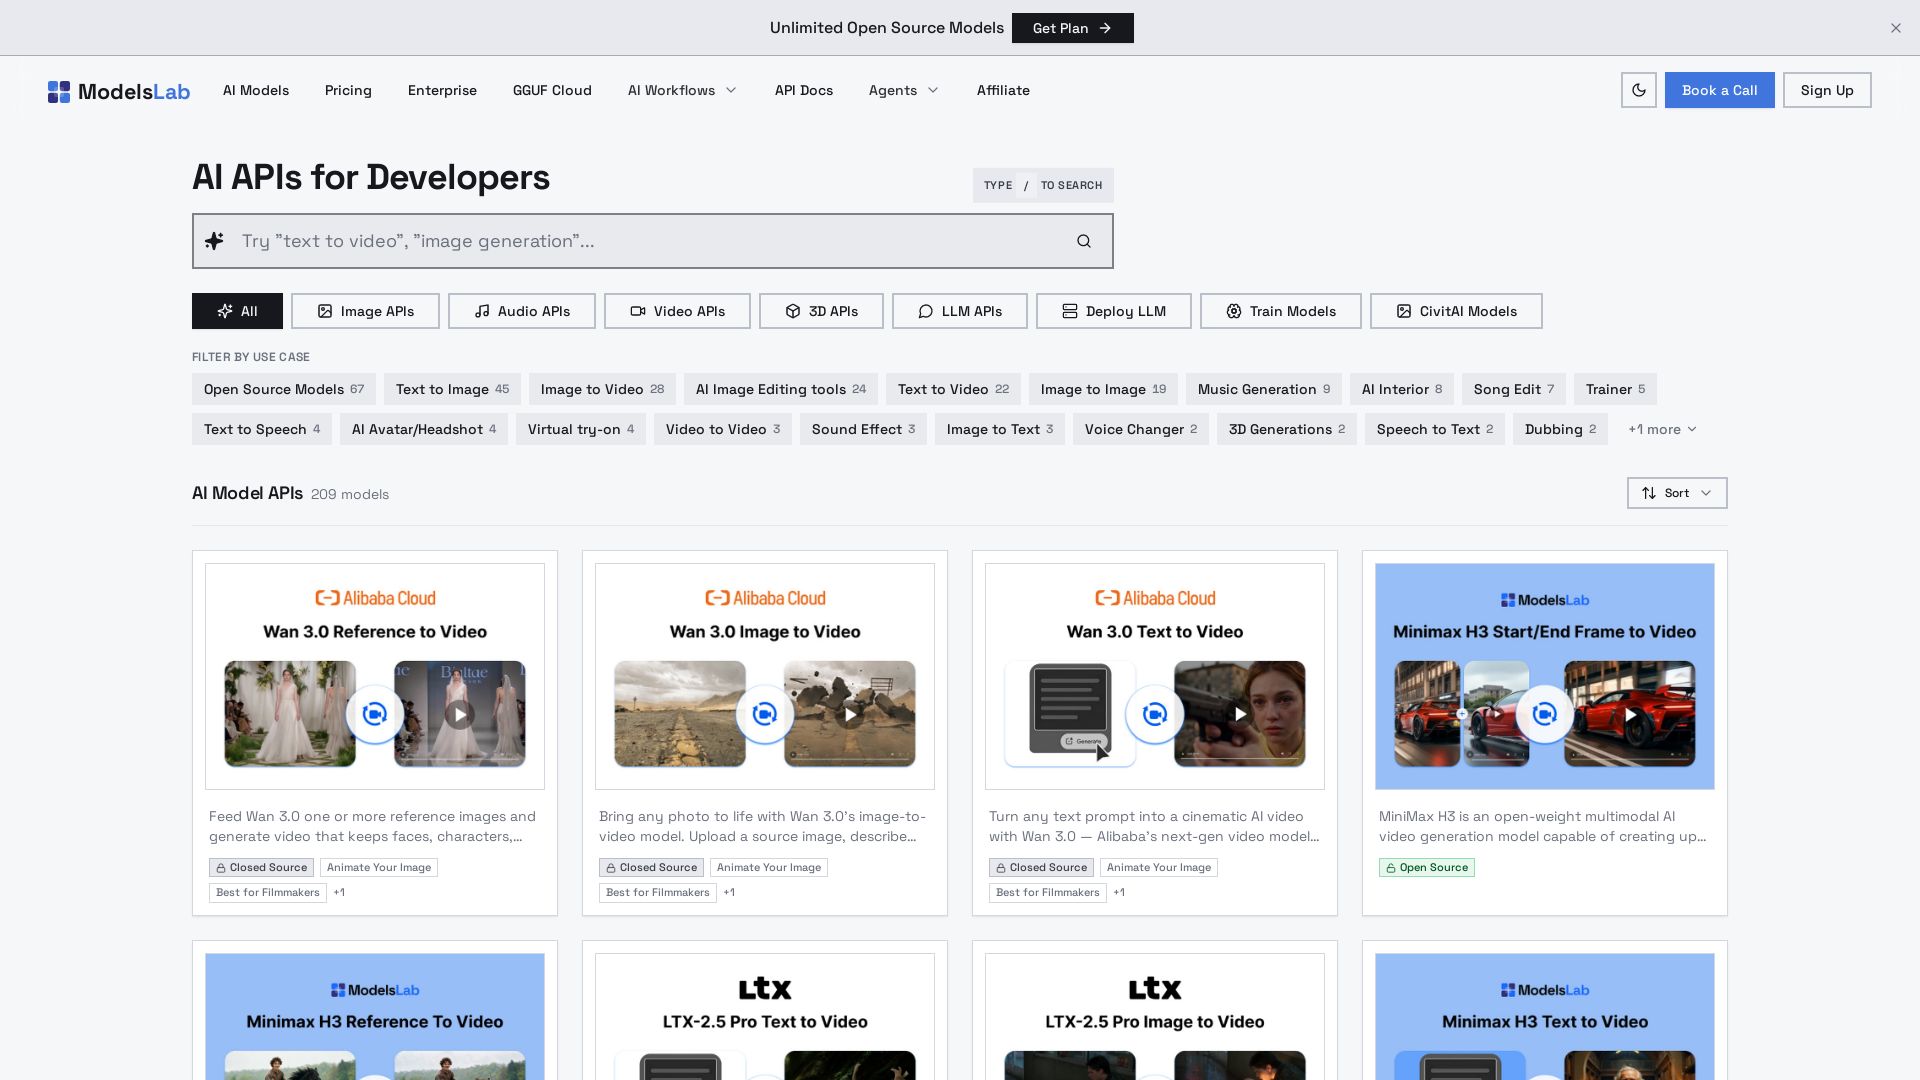The image size is (1920, 1080).
Task: Open the Enterprise page
Action: [x=442, y=90]
